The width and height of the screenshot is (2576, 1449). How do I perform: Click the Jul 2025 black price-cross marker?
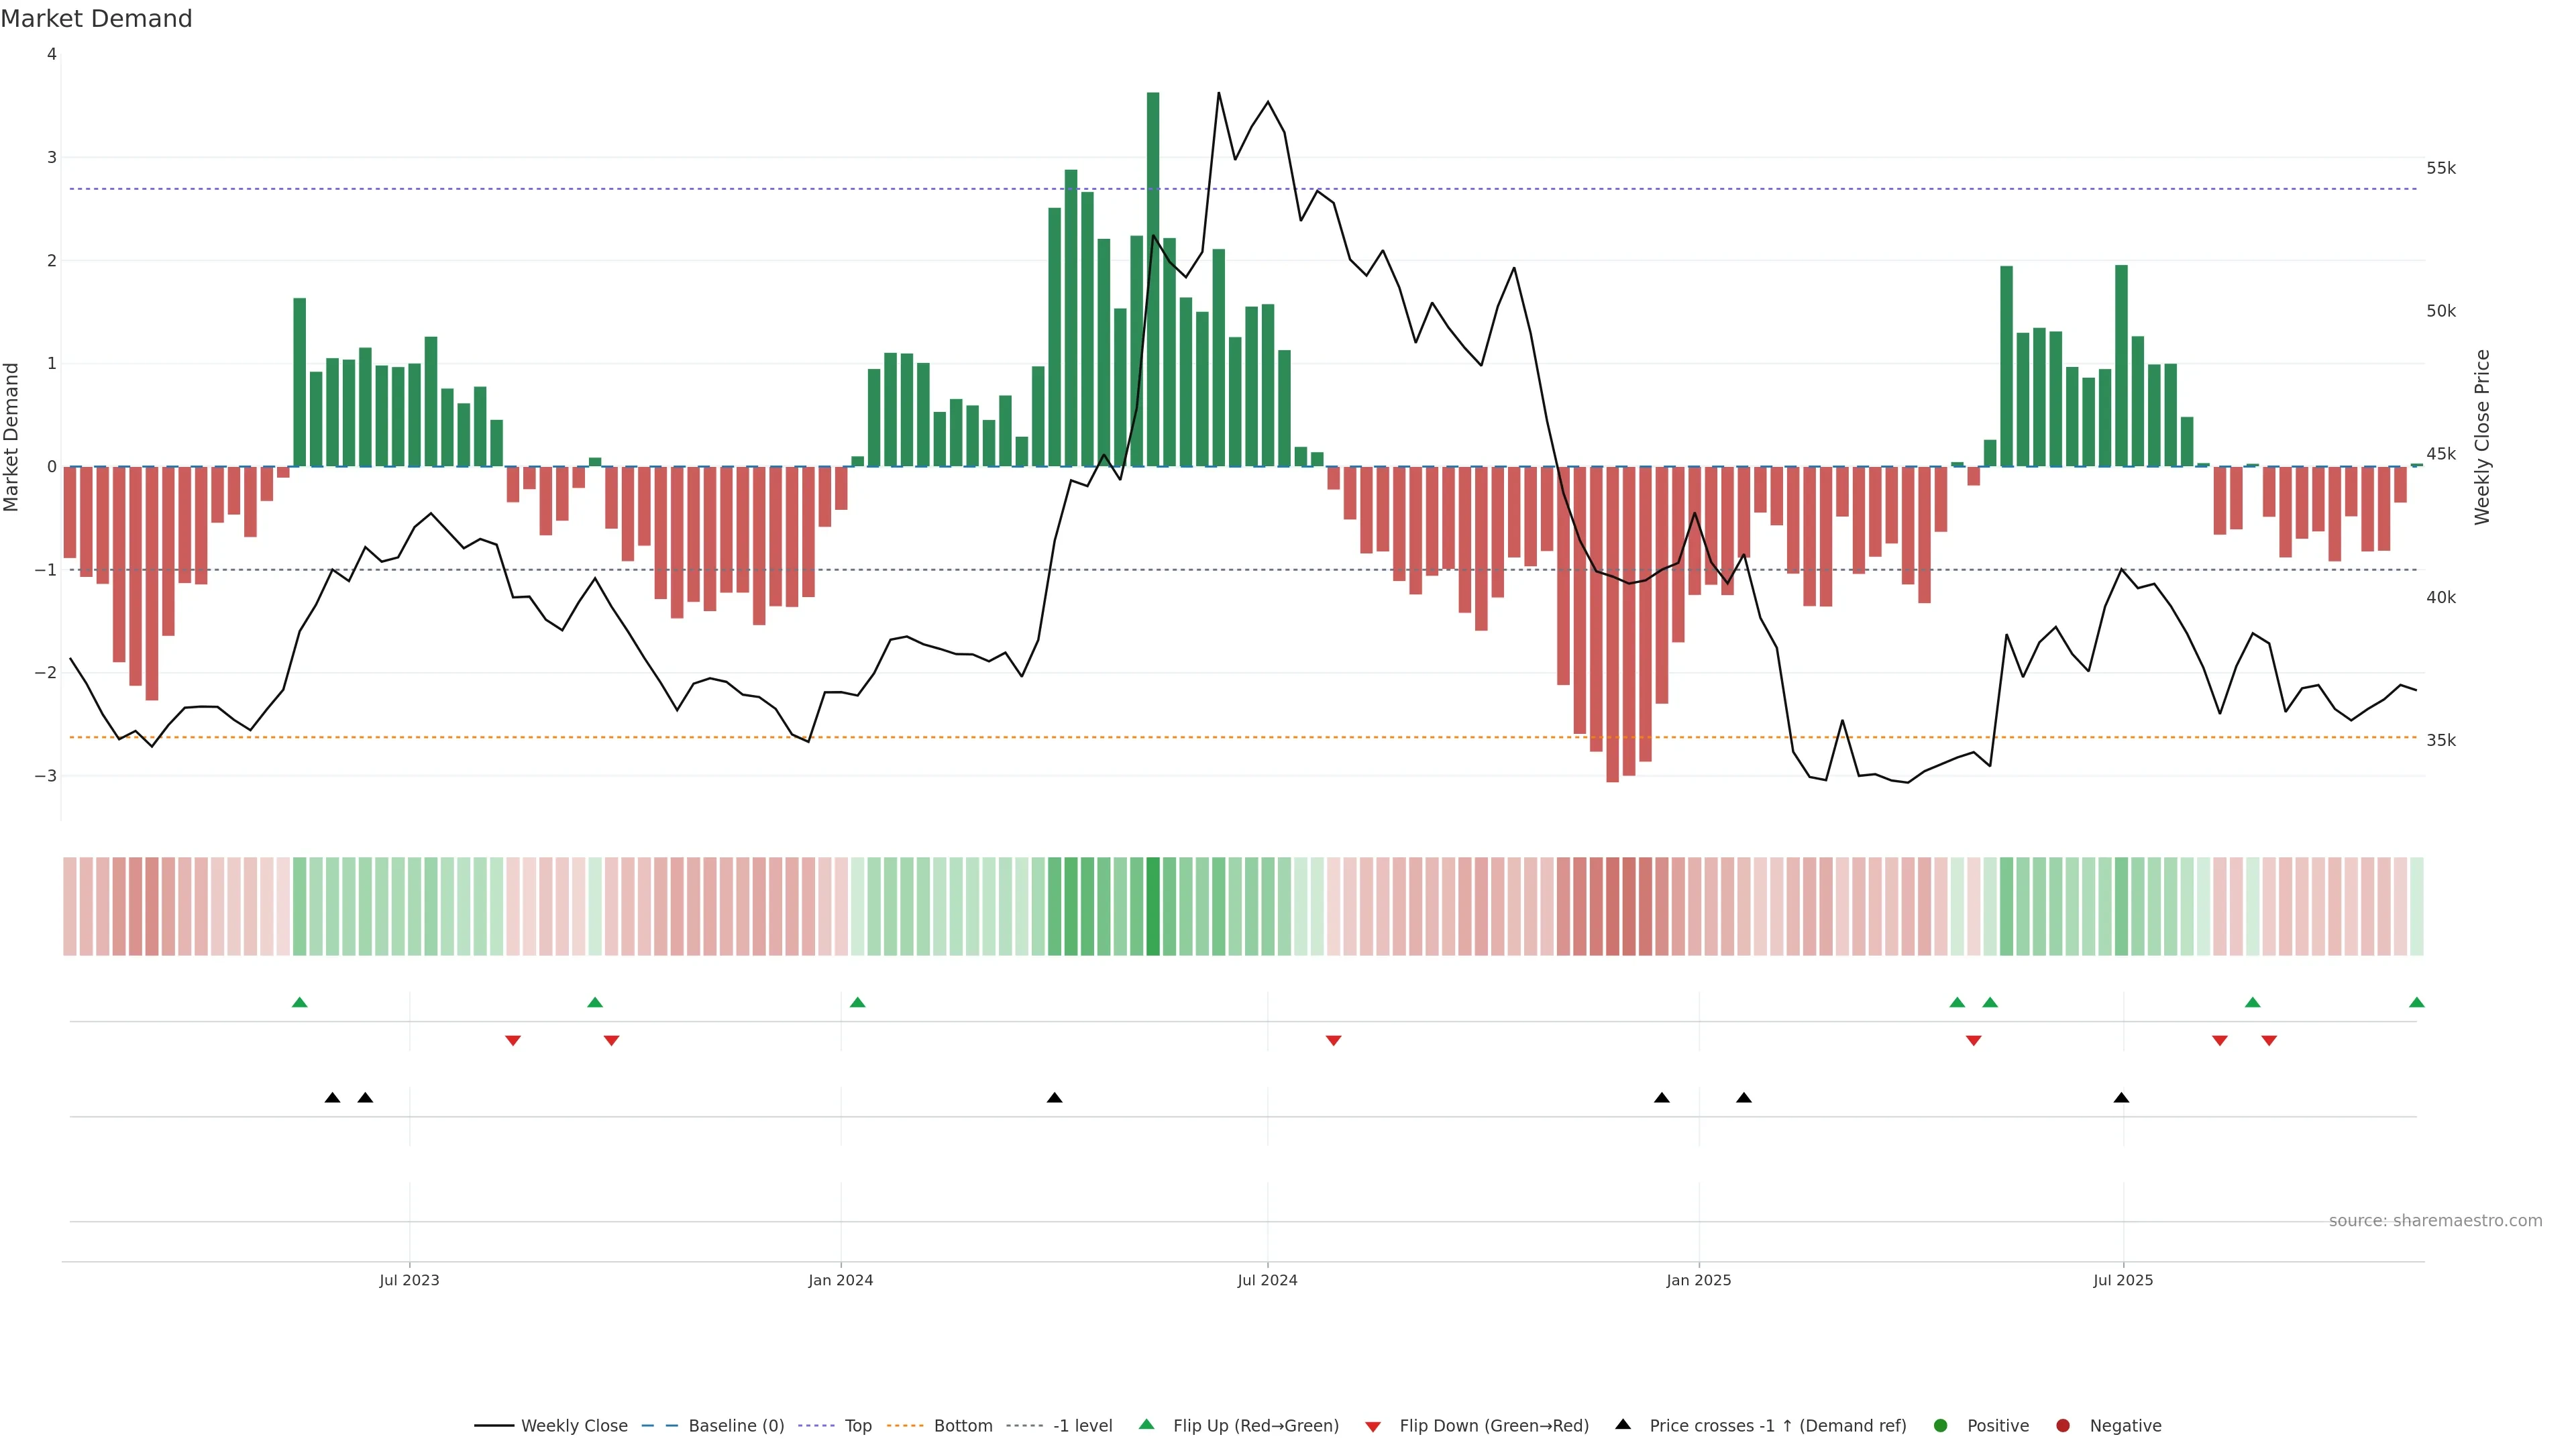[x=2121, y=1098]
